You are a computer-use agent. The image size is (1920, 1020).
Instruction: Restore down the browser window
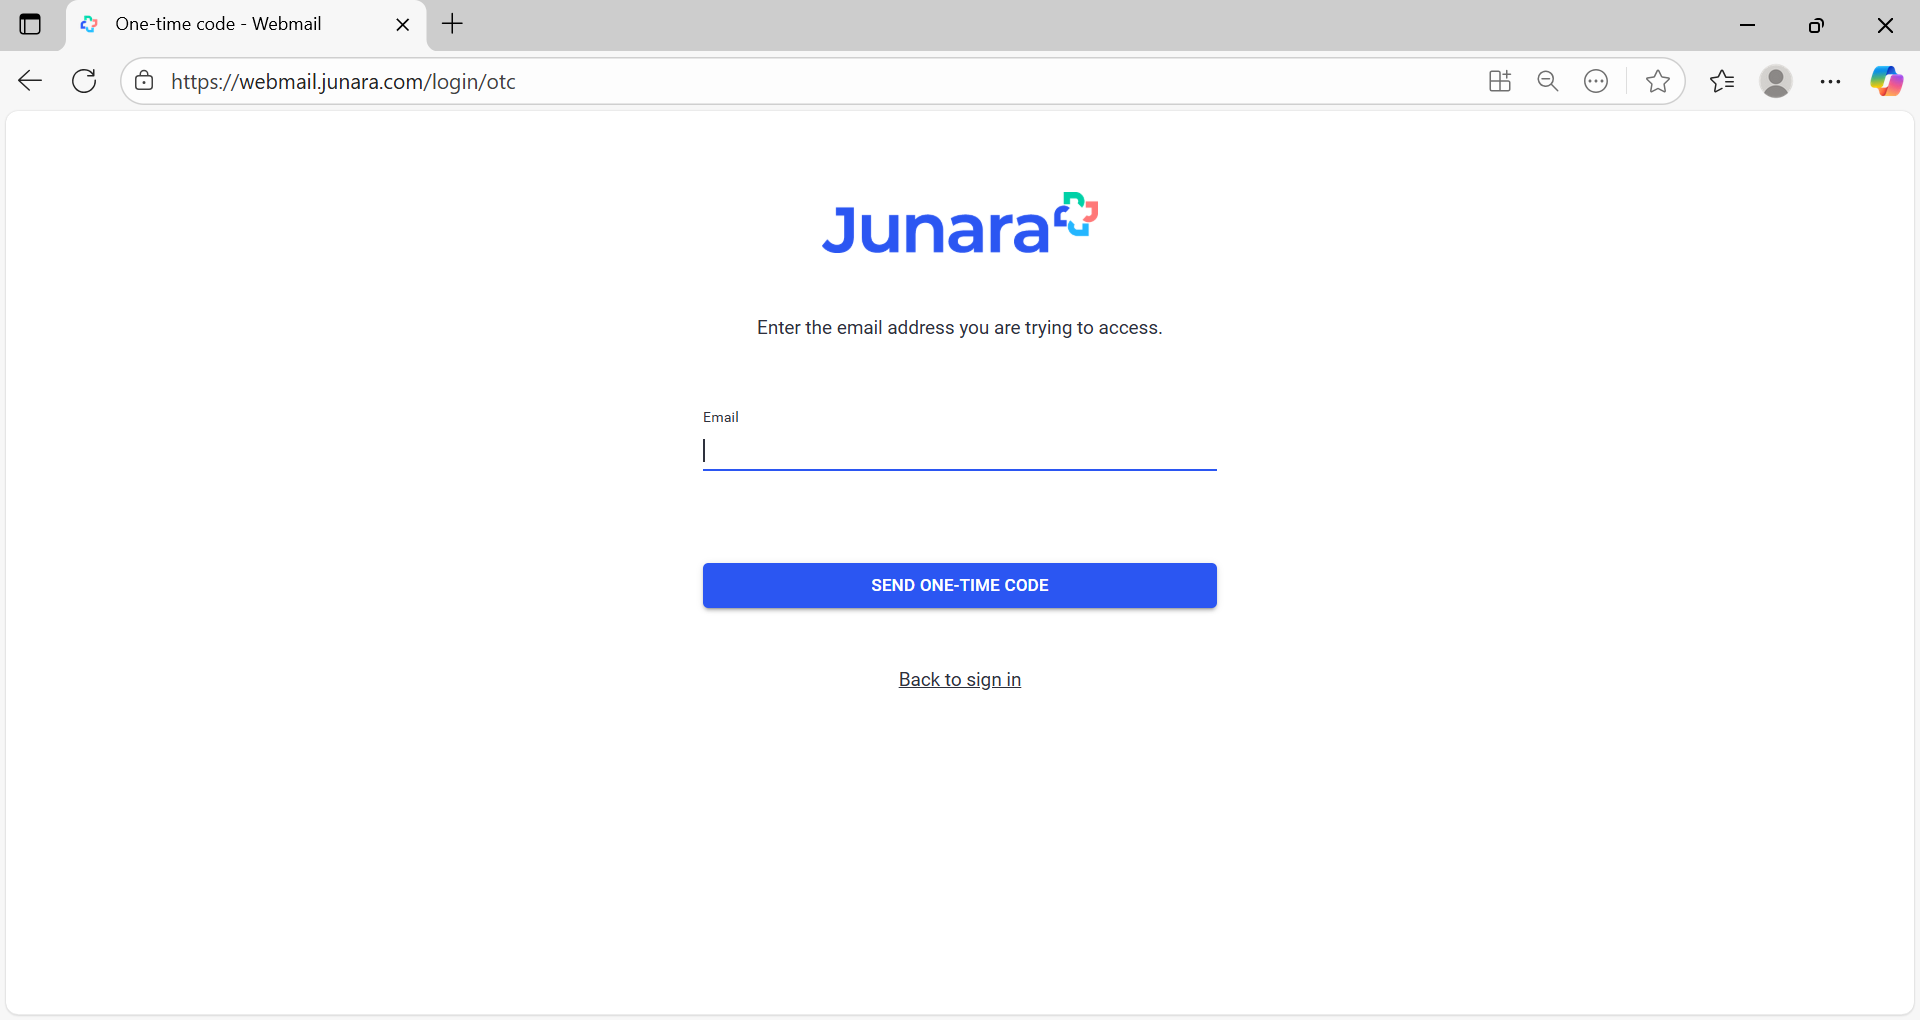point(1816,25)
